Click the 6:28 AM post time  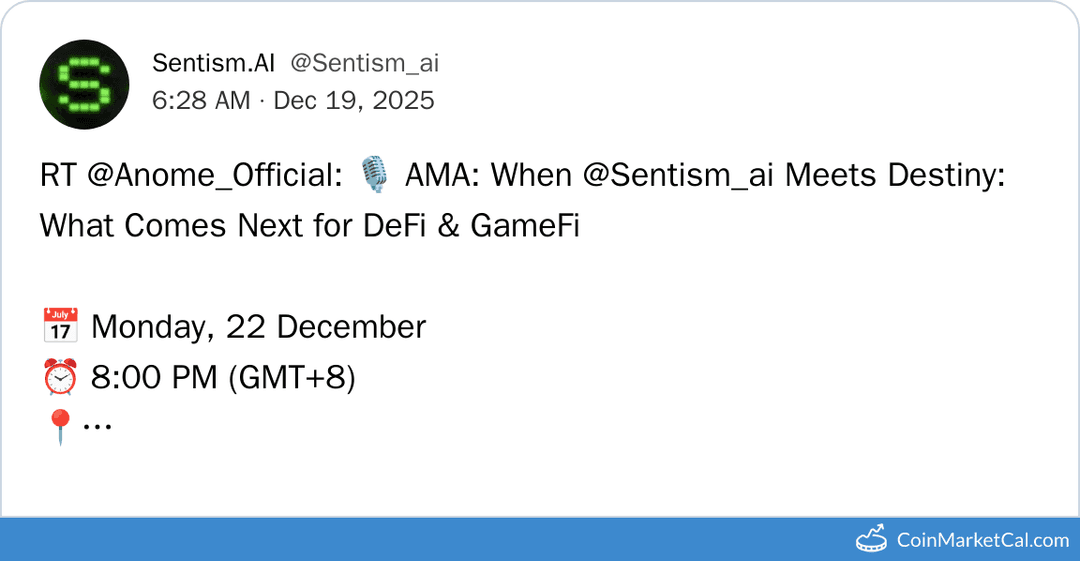(x=201, y=100)
